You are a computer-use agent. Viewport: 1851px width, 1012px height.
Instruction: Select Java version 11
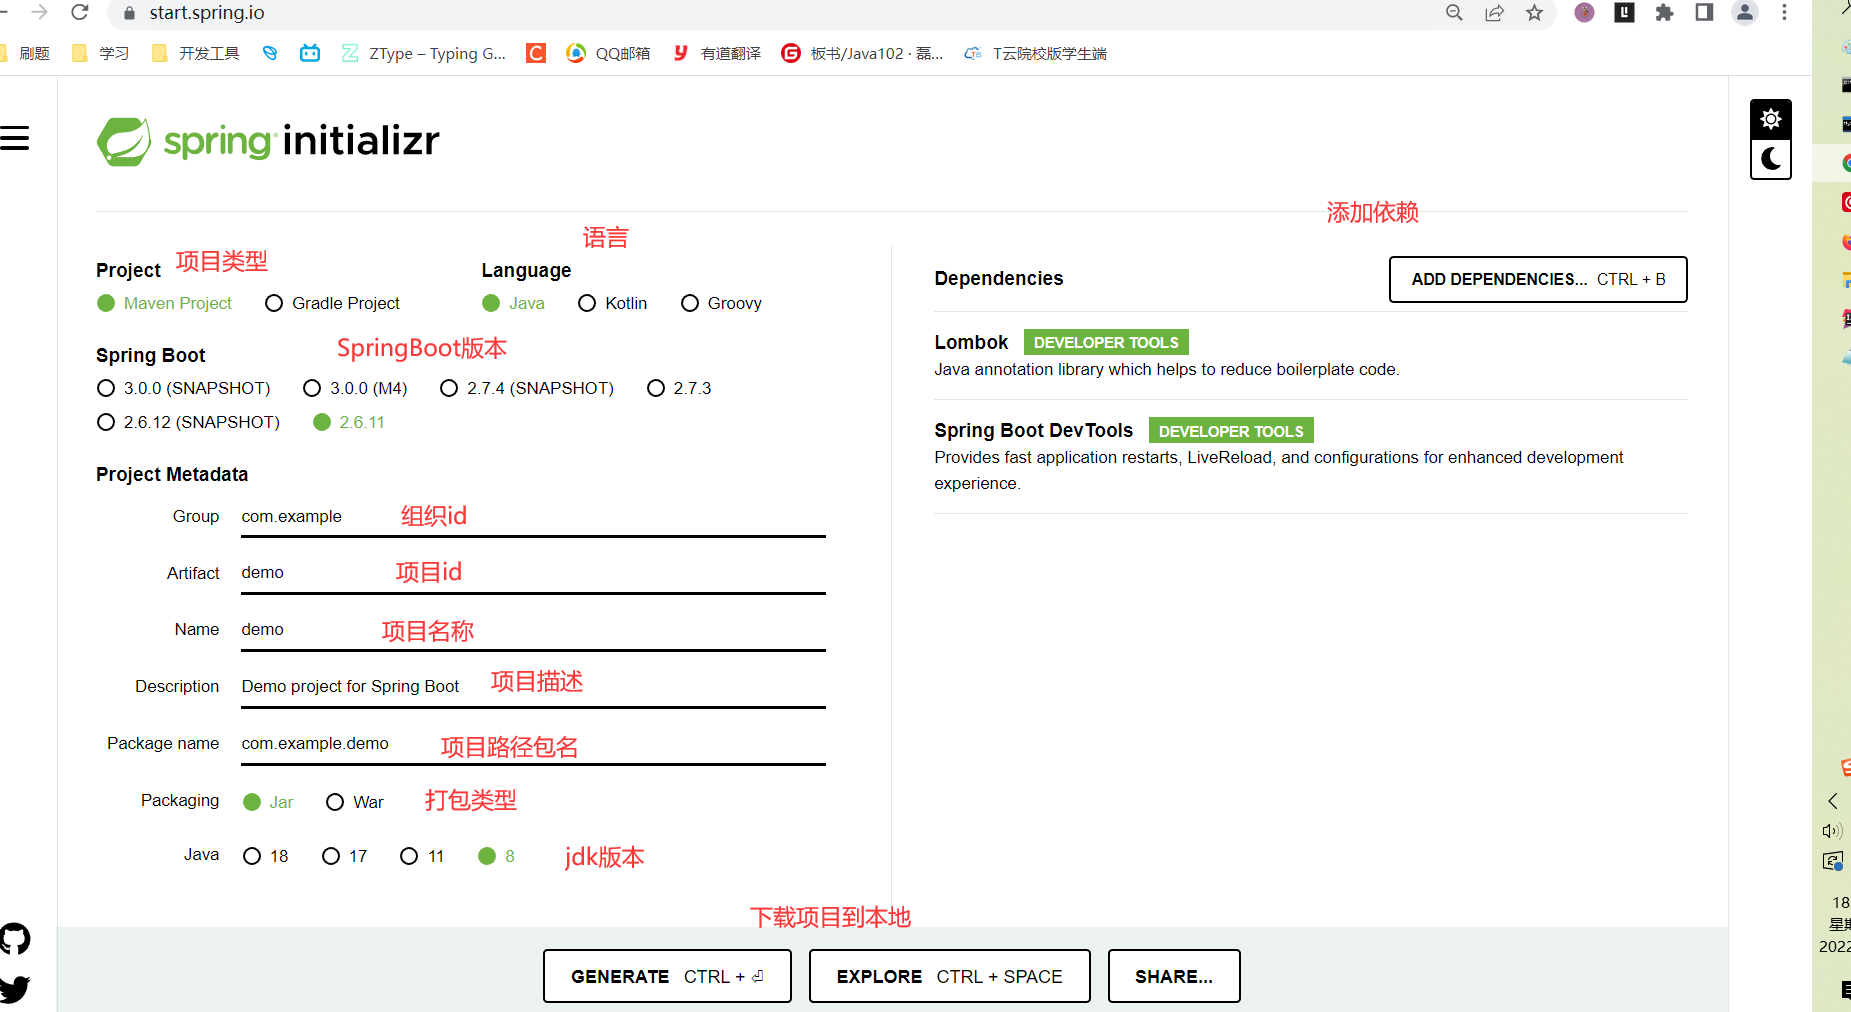click(422, 856)
